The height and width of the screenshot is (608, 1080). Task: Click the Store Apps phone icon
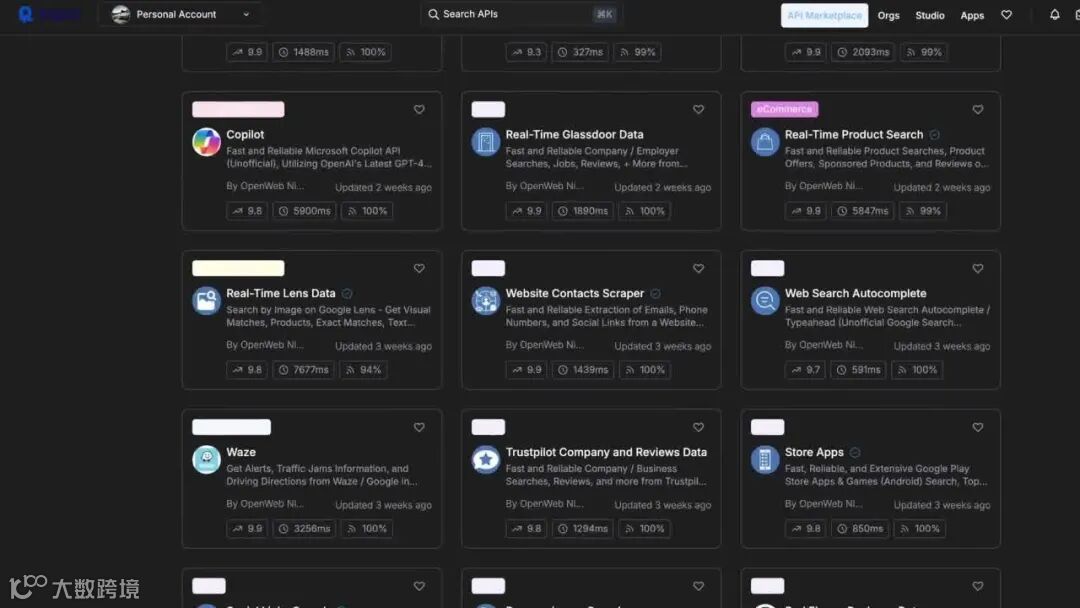point(765,460)
